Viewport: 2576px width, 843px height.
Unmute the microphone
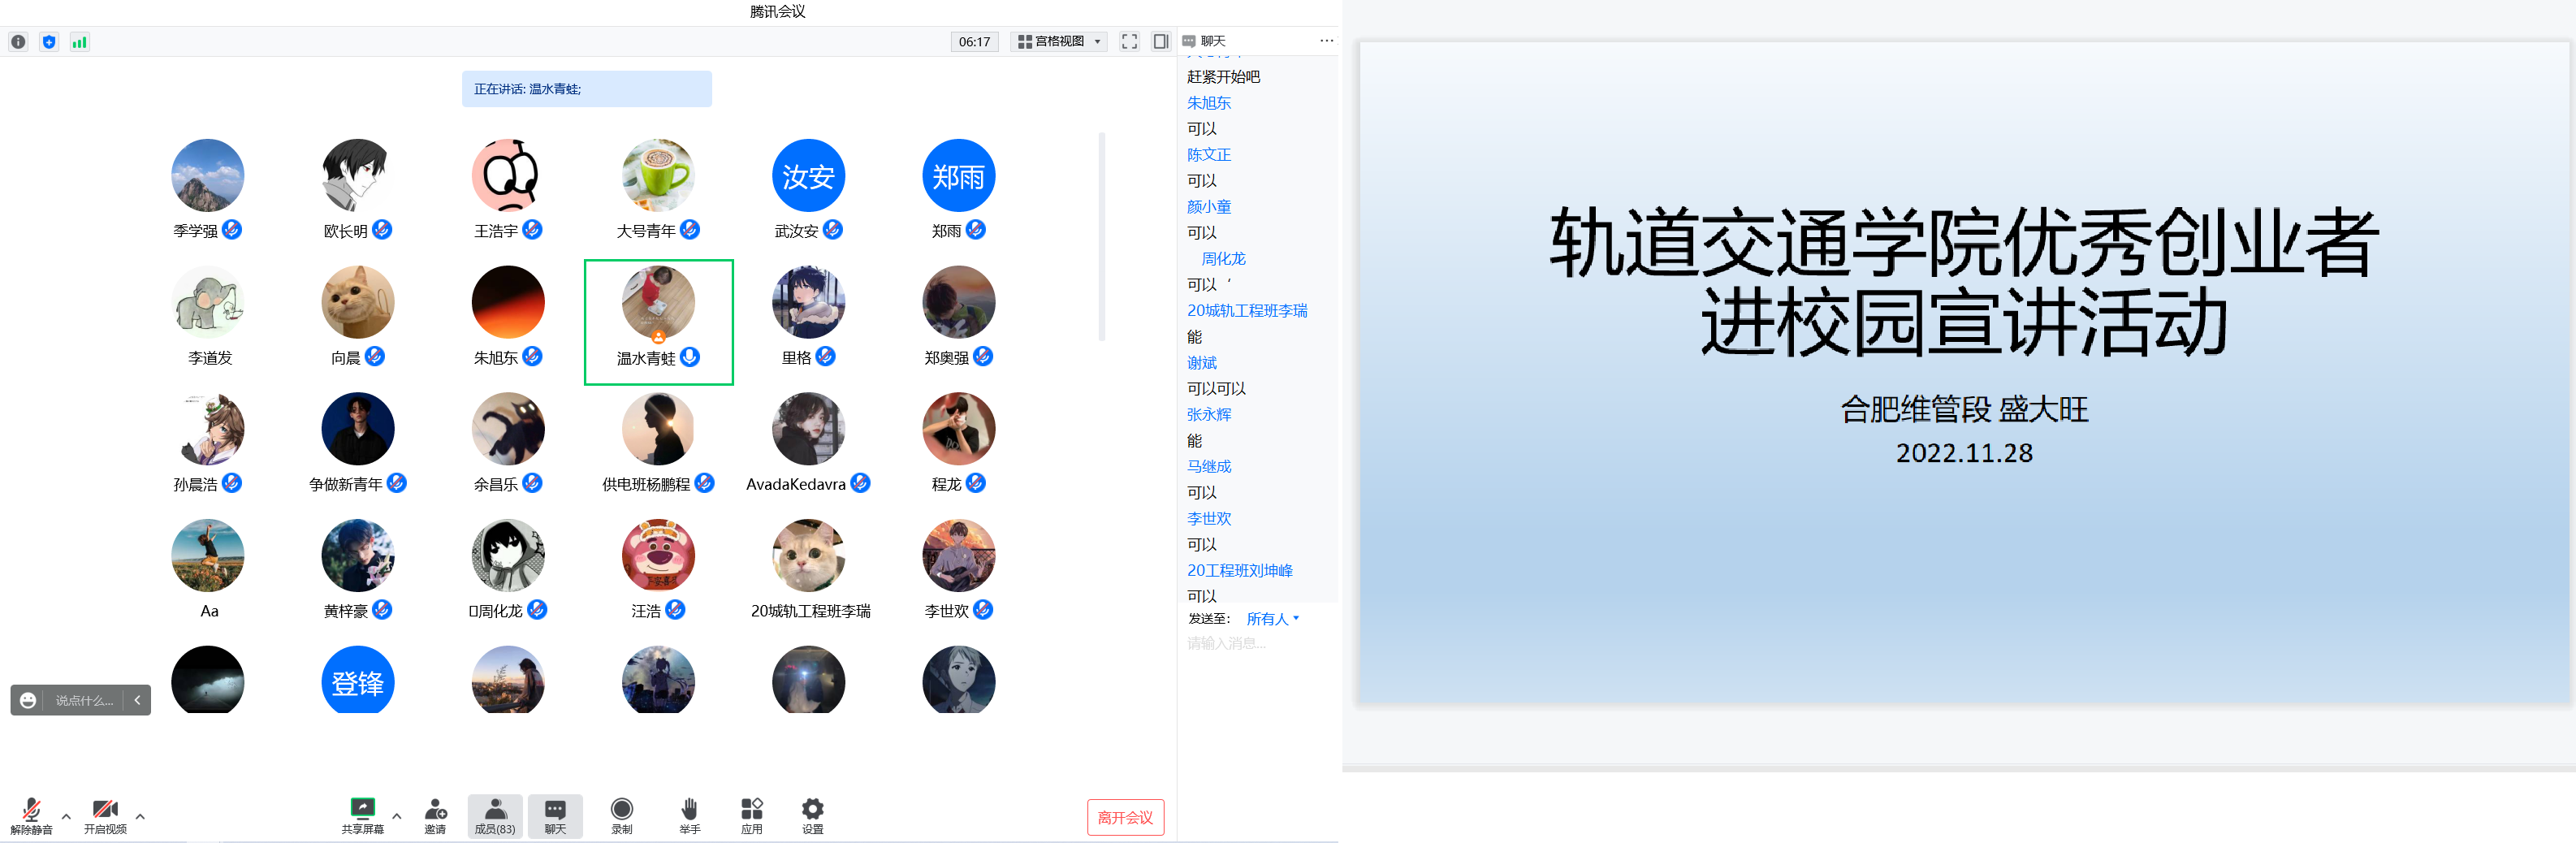tap(31, 808)
